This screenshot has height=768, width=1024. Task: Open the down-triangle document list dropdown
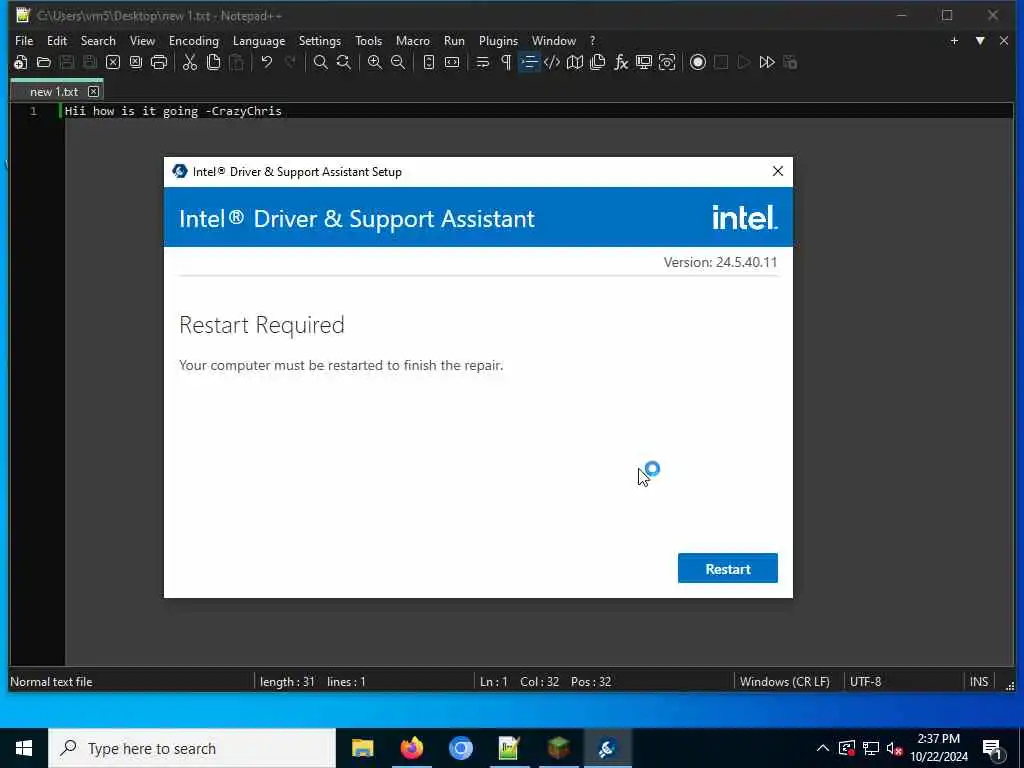(x=980, y=40)
